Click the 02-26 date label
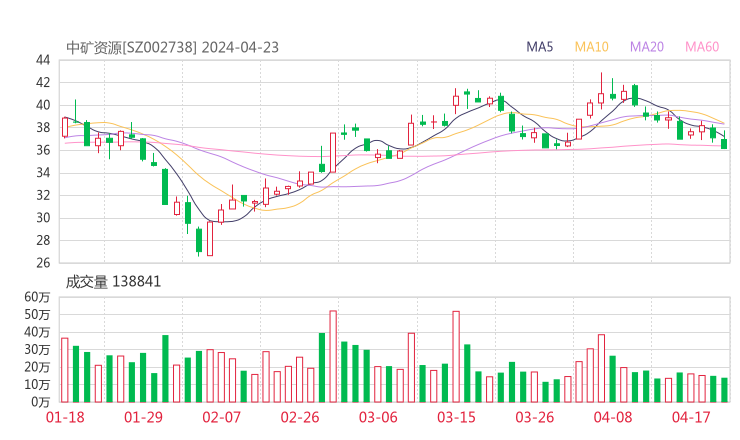Screen dimensions: 740x440 click(300, 417)
